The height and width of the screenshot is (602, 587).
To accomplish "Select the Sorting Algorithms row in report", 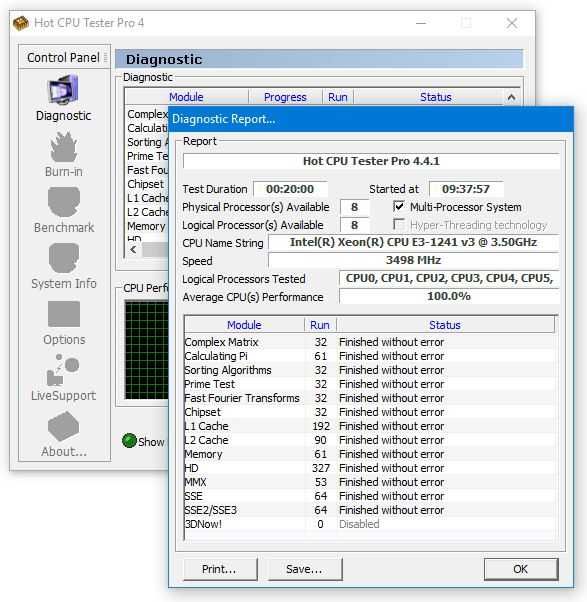I will pyautogui.click(x=370, y=370).
